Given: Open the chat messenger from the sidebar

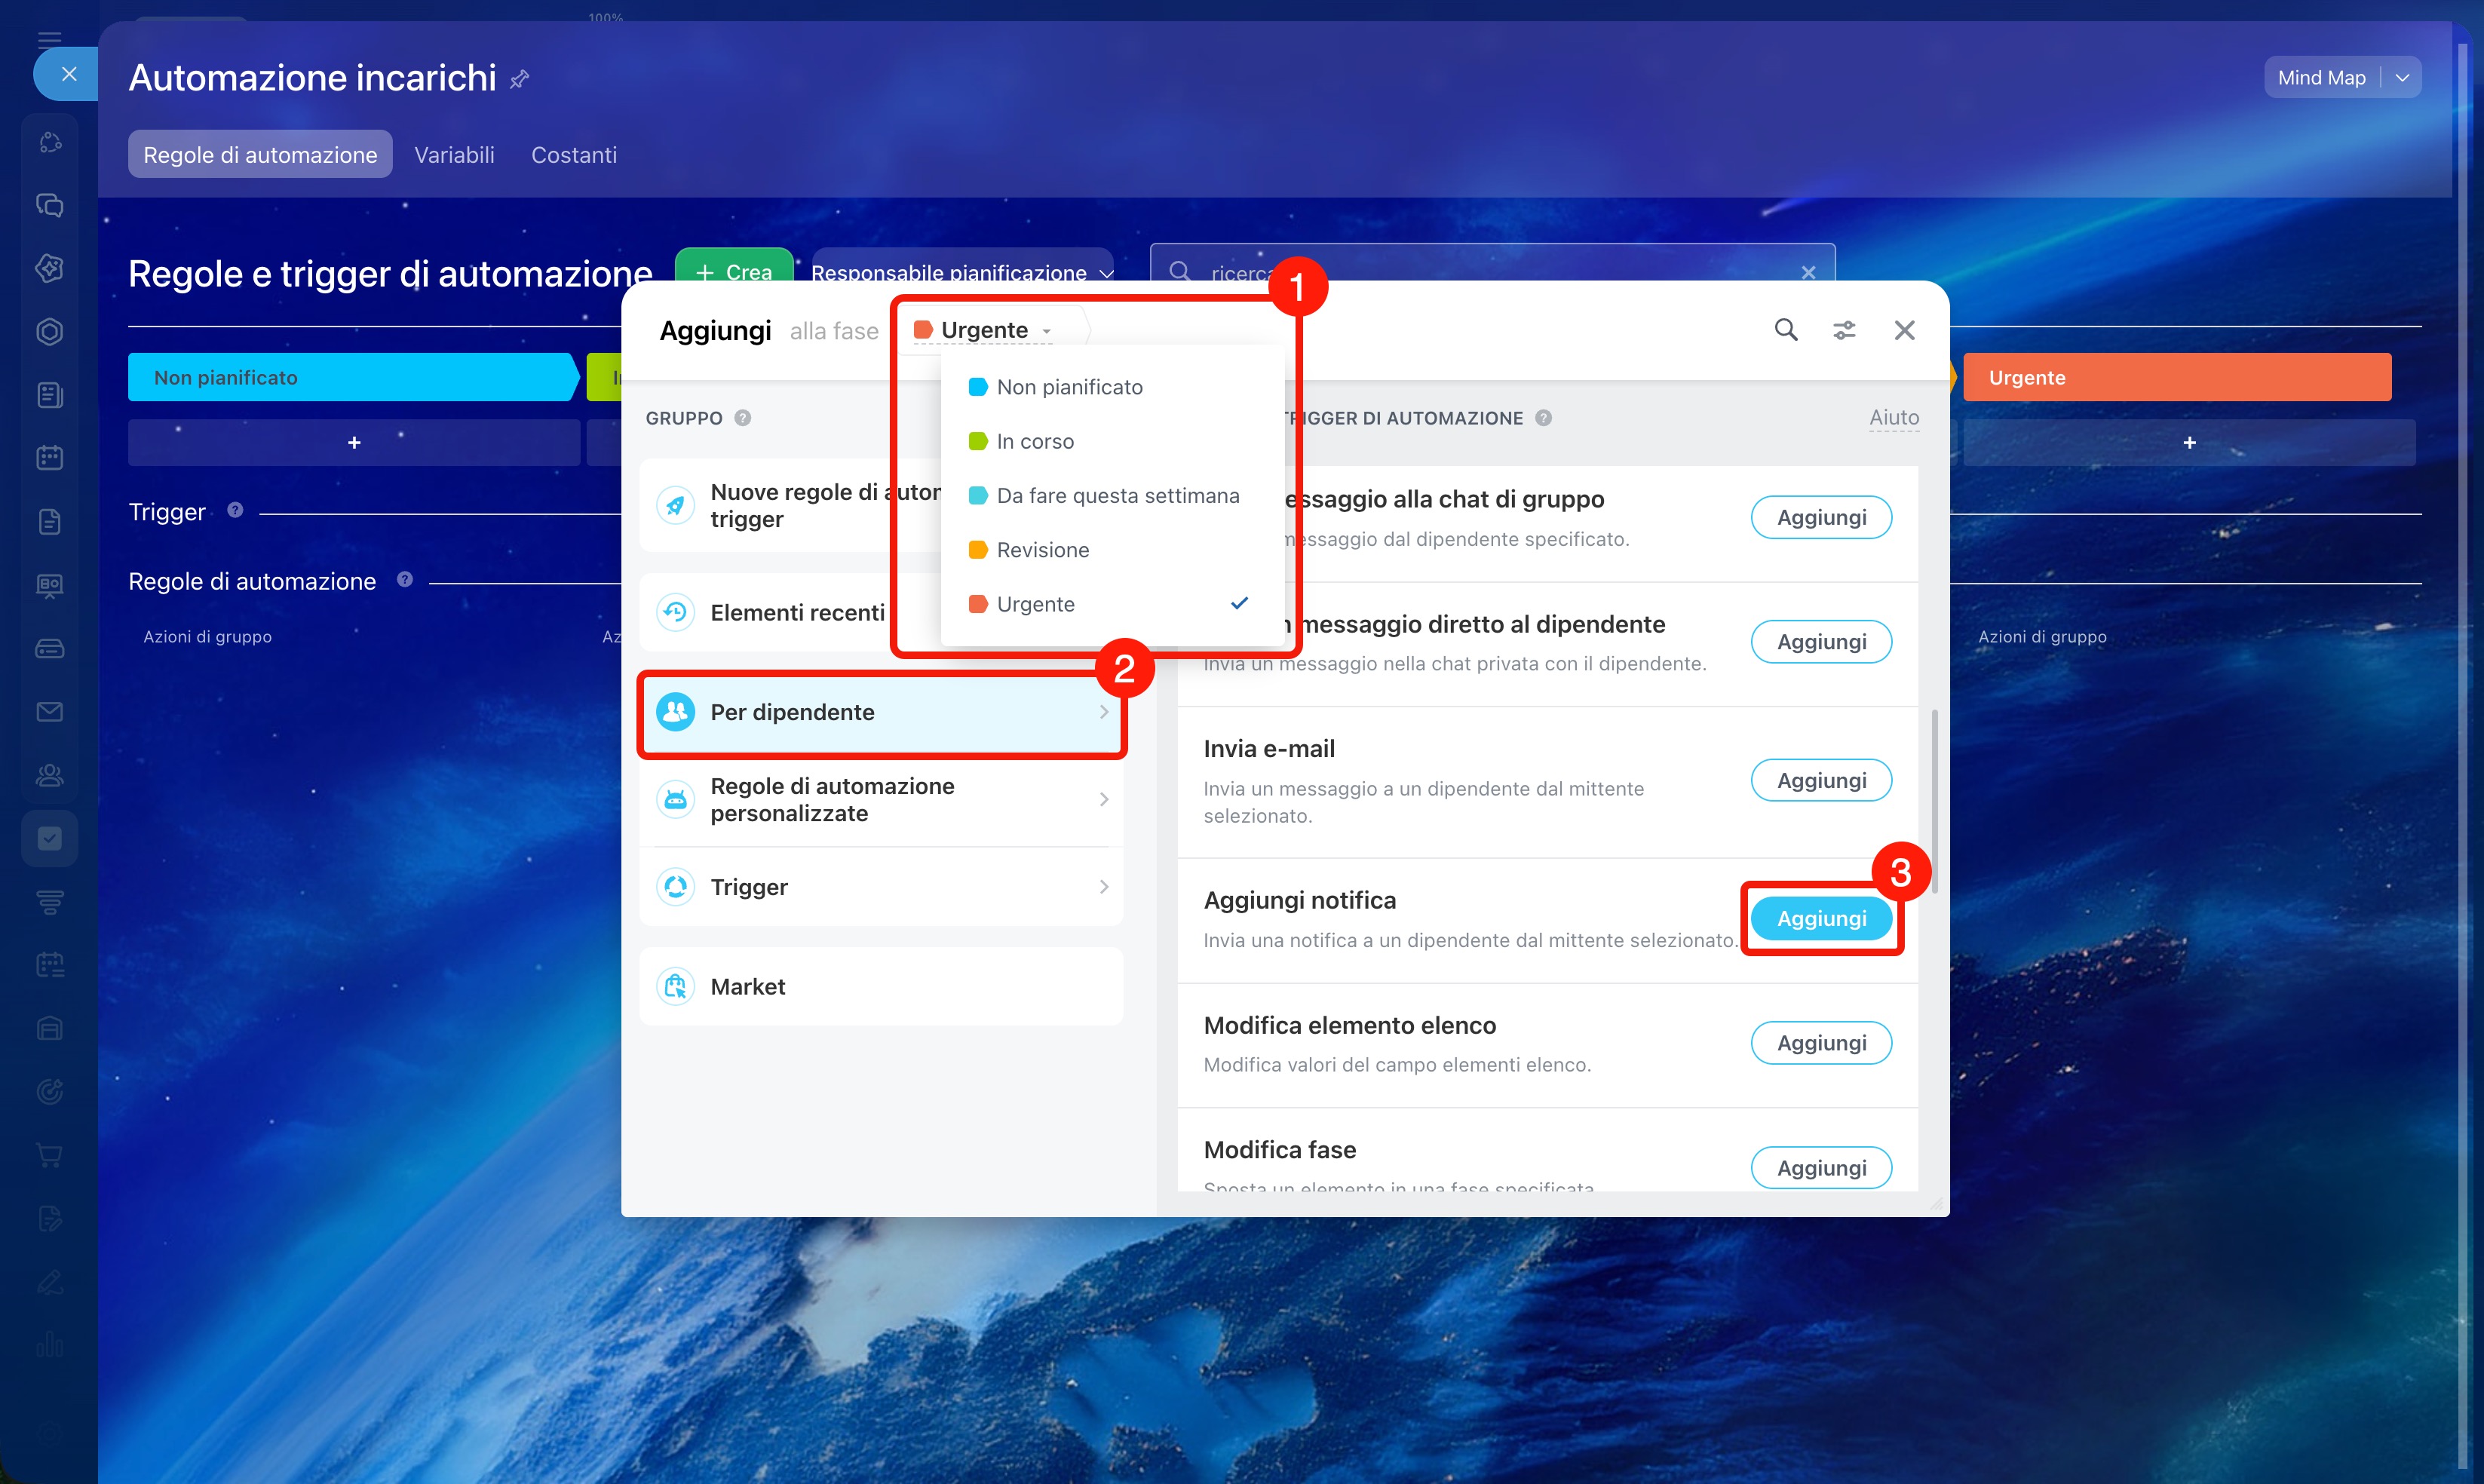Looking at the screenshot, I should [x=50, y=205].
